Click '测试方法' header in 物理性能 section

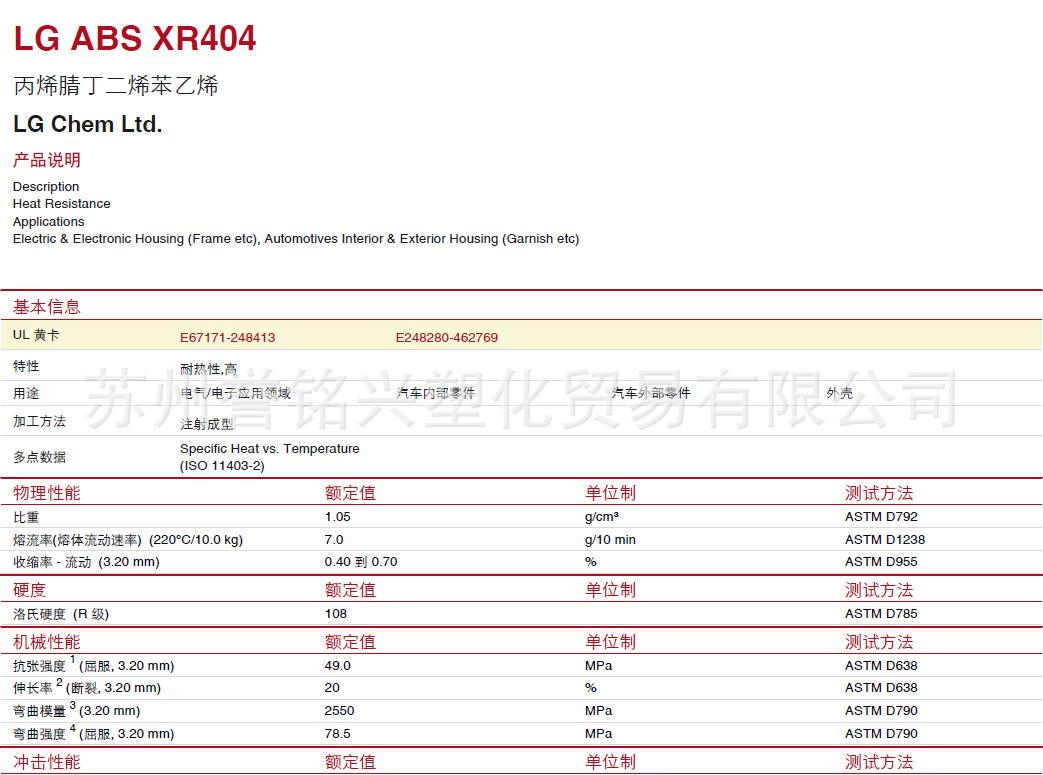click(x=879, y=493)
